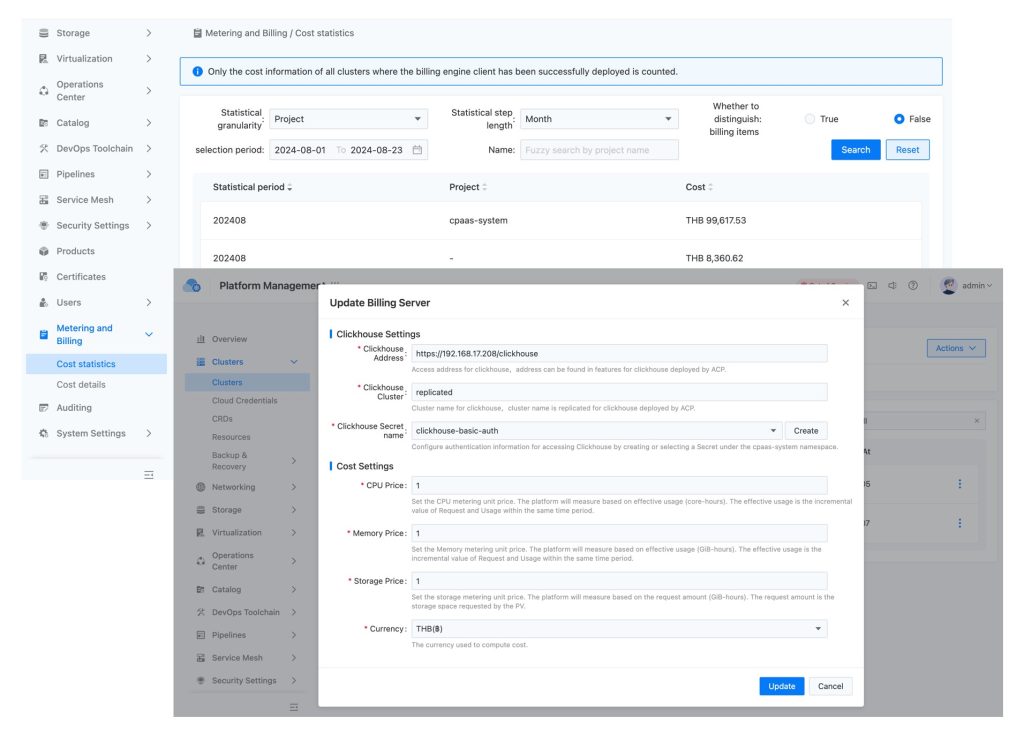Click the help question mark icon
1024x733 pixels.
[913, 286]
